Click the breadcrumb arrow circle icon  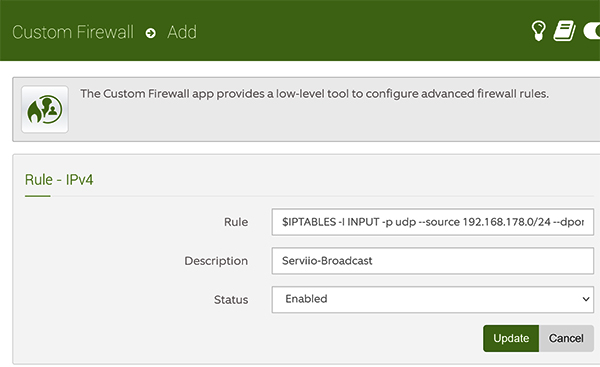click(x=150, y=33)
